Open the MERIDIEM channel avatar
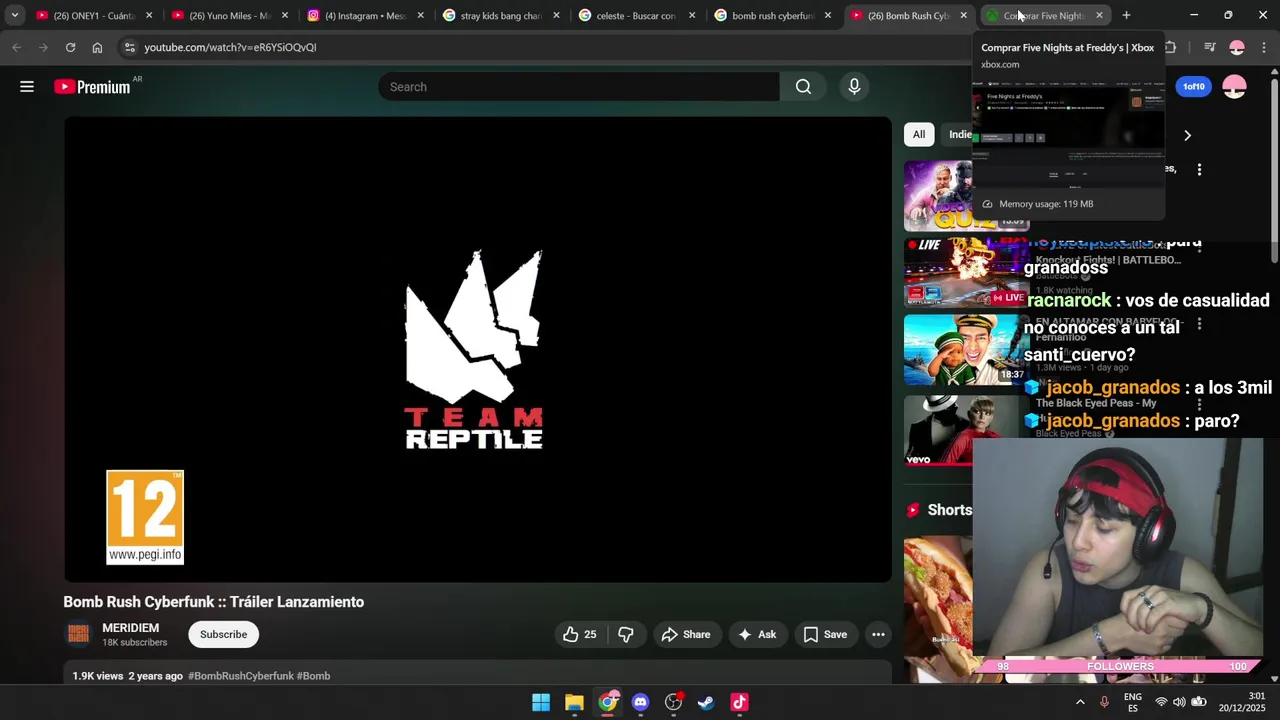The image size is (1280, 720). click(78, 634)
